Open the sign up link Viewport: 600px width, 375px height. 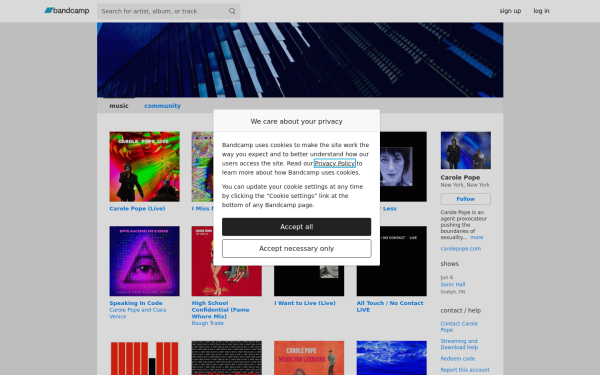pos(510,11)
